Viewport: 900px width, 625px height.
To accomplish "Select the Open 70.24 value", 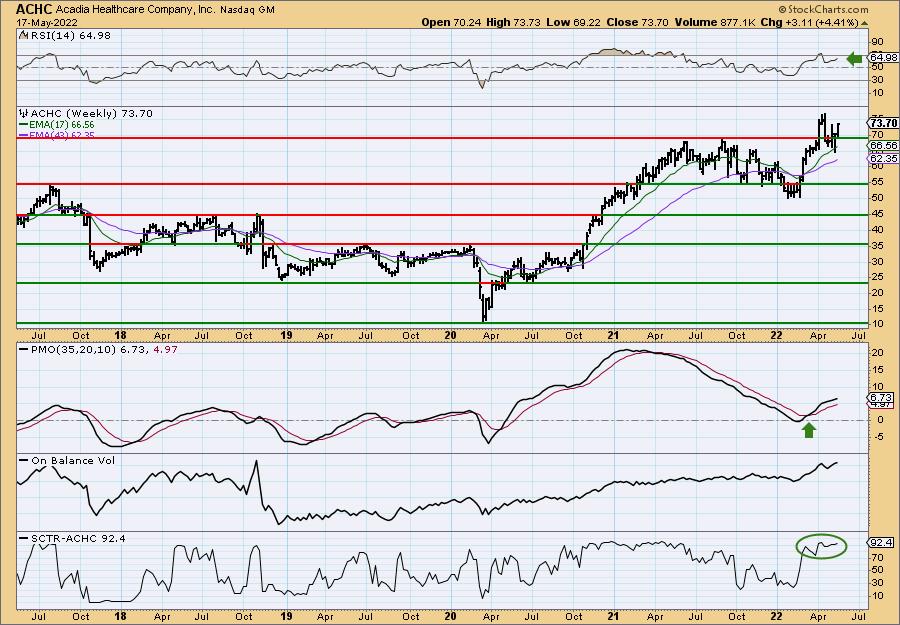I will [452, 22].
